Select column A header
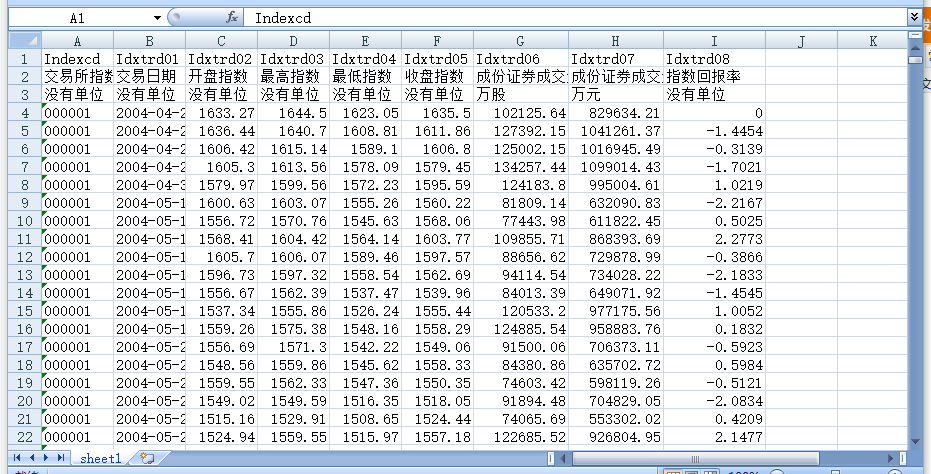 click(x=77, y=41)
